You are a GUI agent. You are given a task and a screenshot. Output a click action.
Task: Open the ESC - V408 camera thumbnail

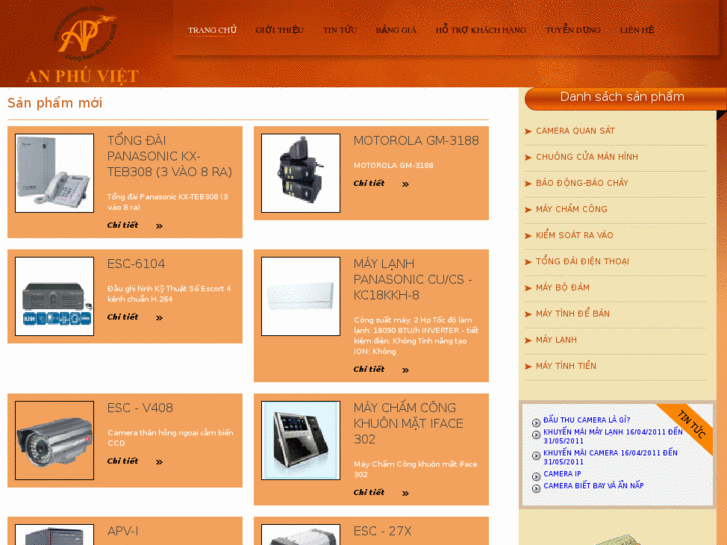(x=55, y=440)
